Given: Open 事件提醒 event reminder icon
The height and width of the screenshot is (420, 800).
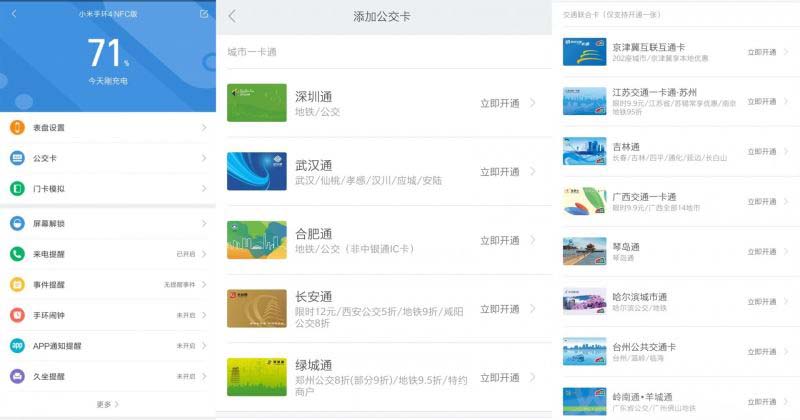Looking at the screenshot, I should 17,285.
